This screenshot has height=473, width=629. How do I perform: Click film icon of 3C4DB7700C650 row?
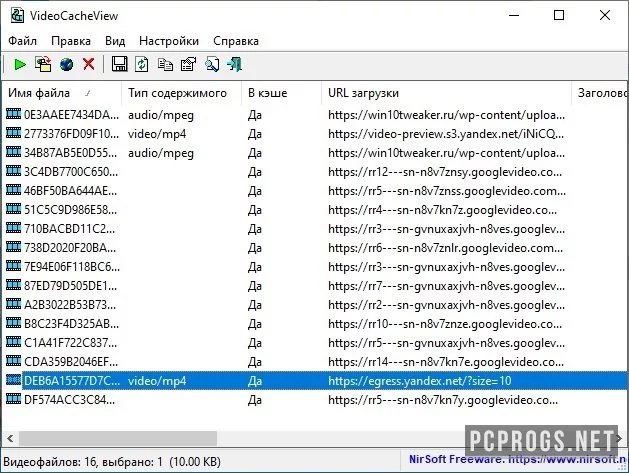pyautogui.click(x=13, y=171)
